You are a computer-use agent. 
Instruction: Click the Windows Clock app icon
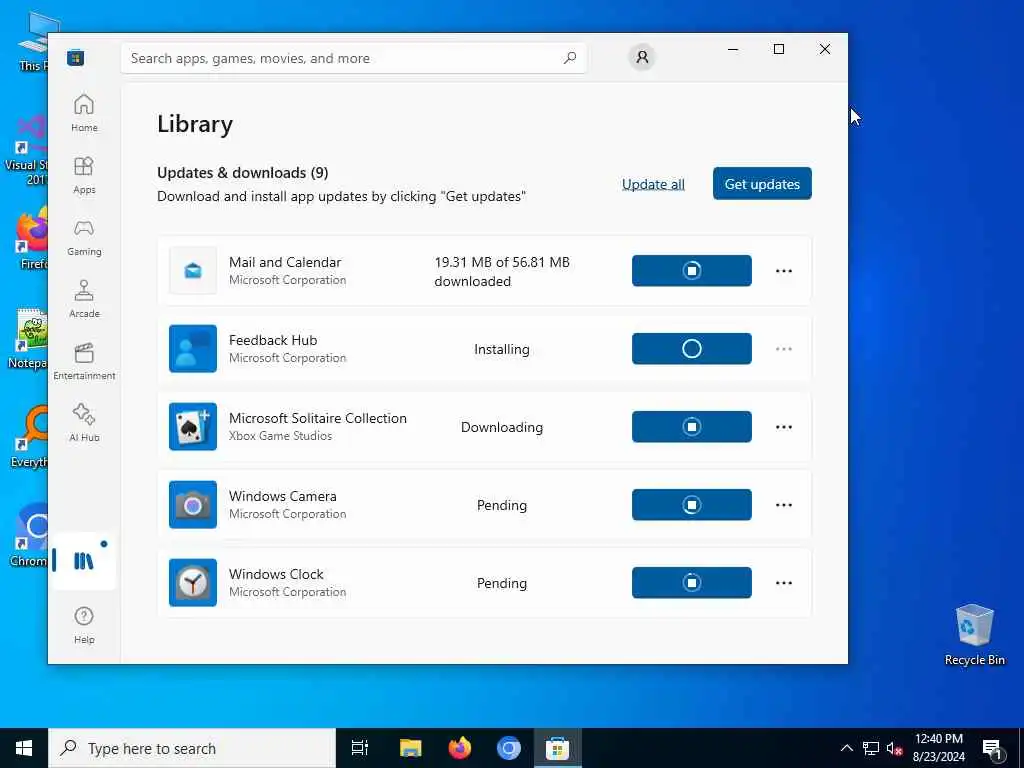point(193,583)
